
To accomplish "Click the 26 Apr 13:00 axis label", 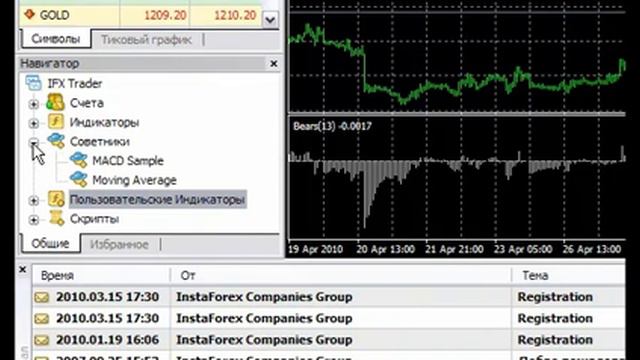I will pos(592,249).
